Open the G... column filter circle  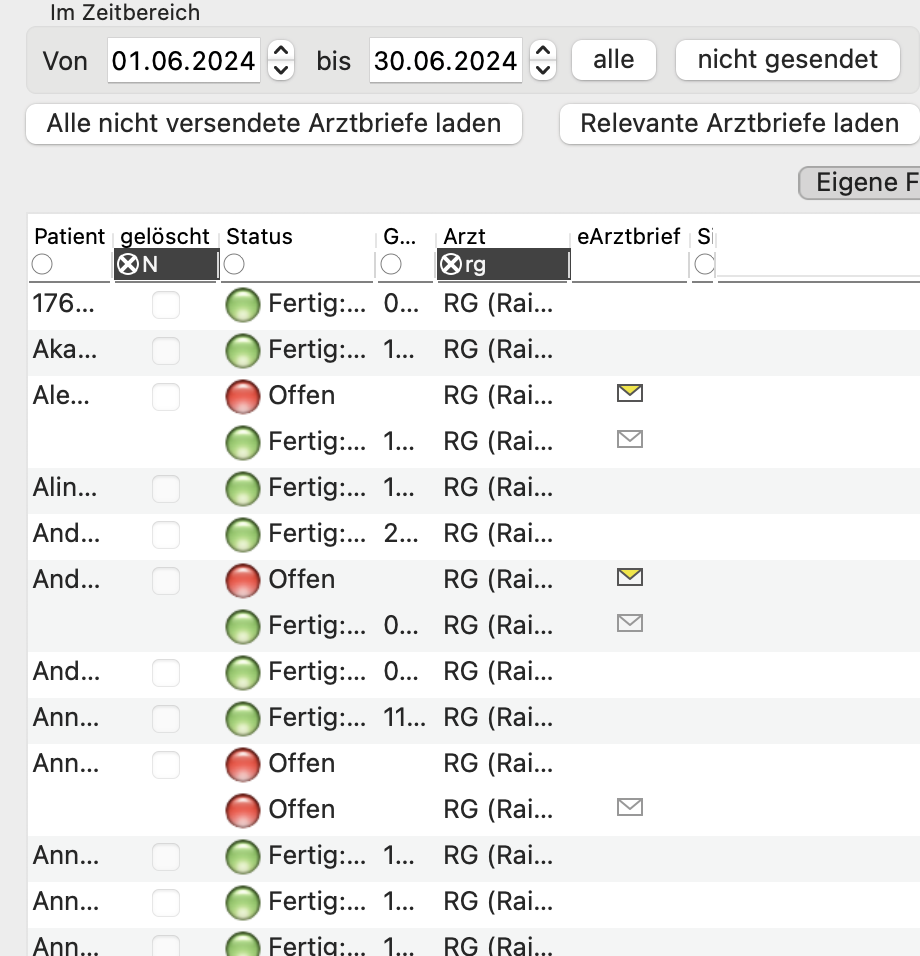click(x=391, y=265)
